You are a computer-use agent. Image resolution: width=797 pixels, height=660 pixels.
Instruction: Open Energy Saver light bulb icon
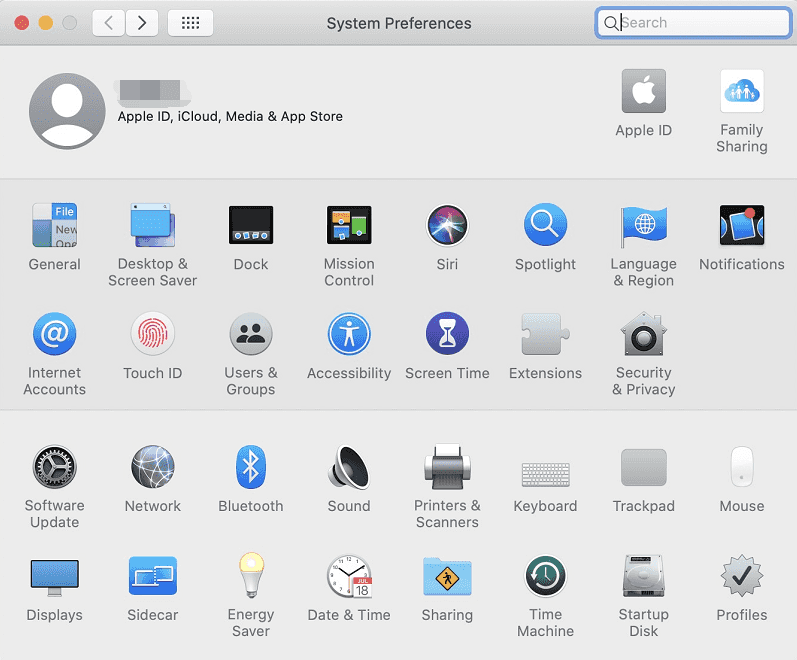pyautogui.click(x=250, y=577)
